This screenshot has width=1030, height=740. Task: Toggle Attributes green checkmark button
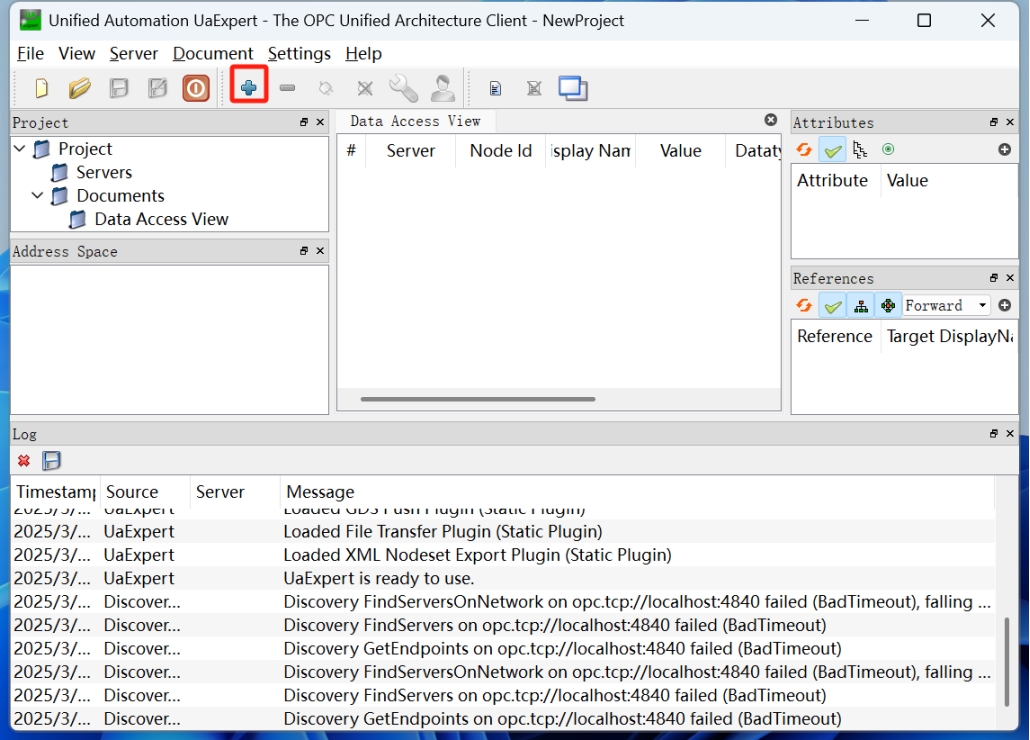(832, 150)
